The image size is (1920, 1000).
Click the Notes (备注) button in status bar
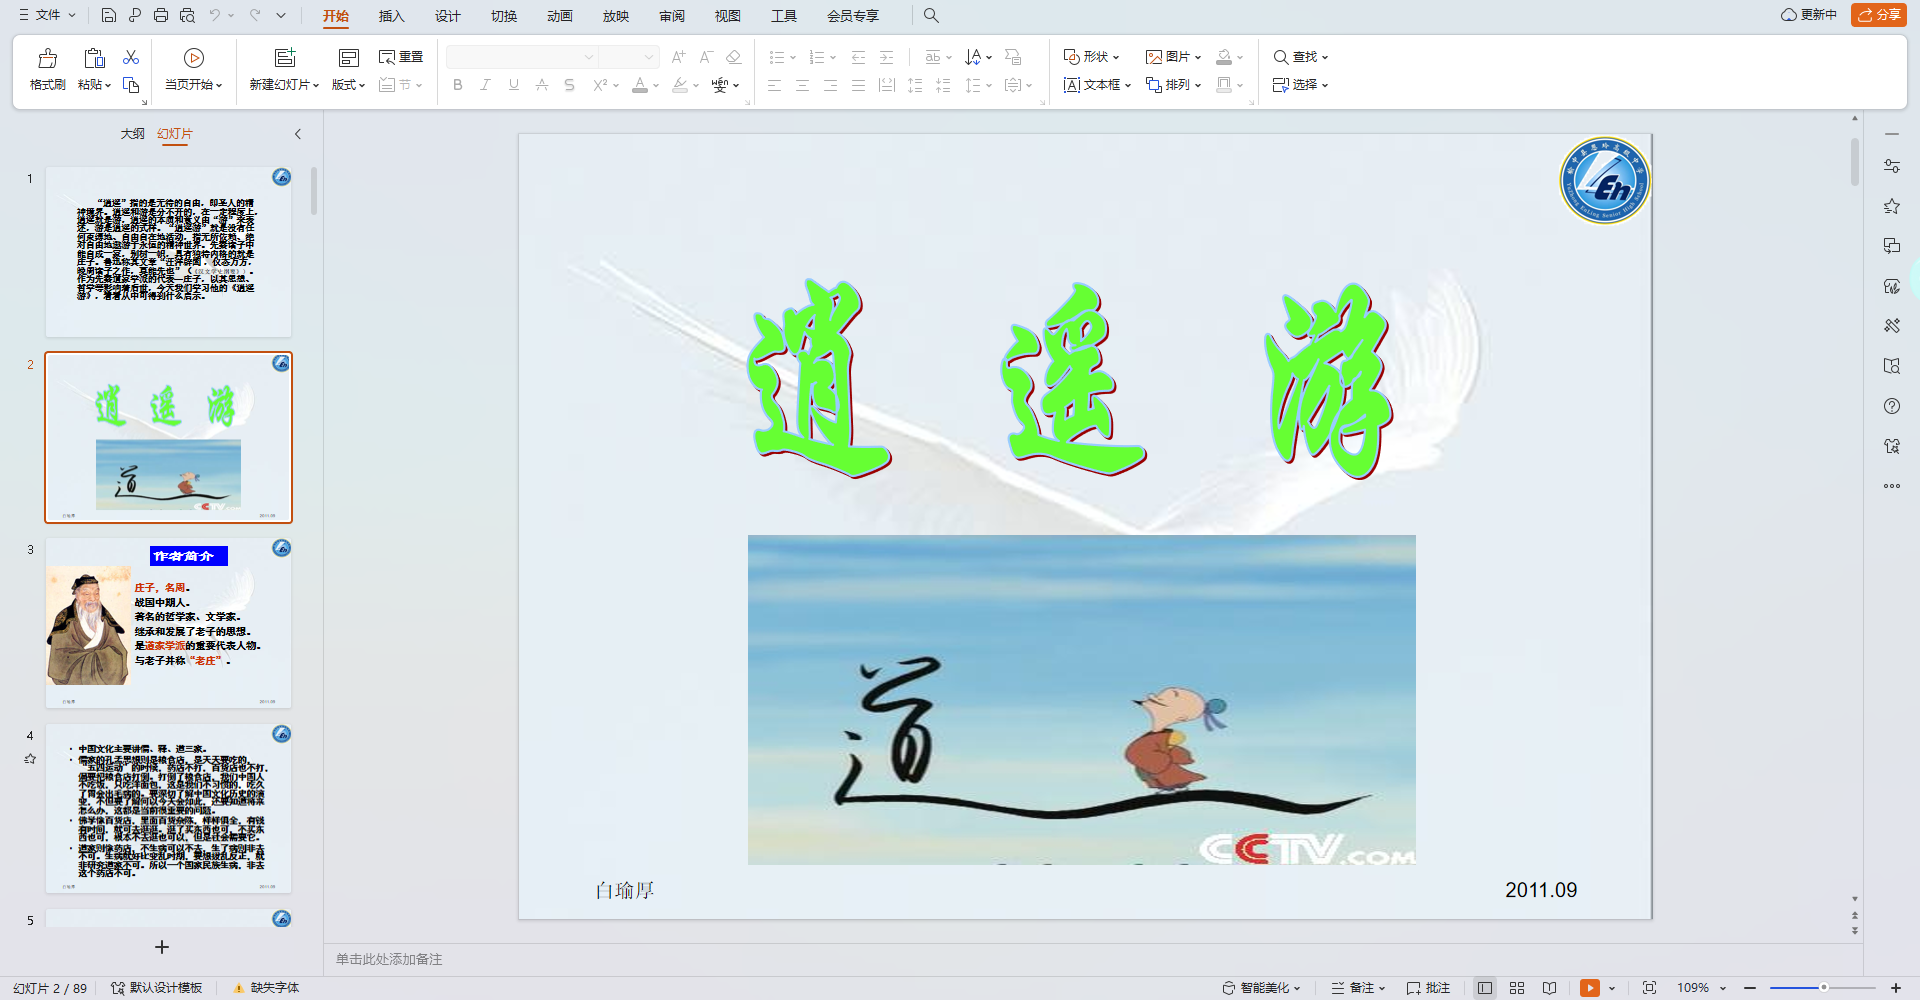click(1358, 988)
